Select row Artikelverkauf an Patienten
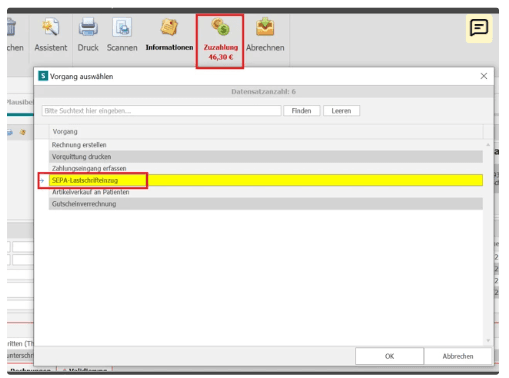This screenshot has width=509, height=378. pyautogui.click(x=266, y=192)
